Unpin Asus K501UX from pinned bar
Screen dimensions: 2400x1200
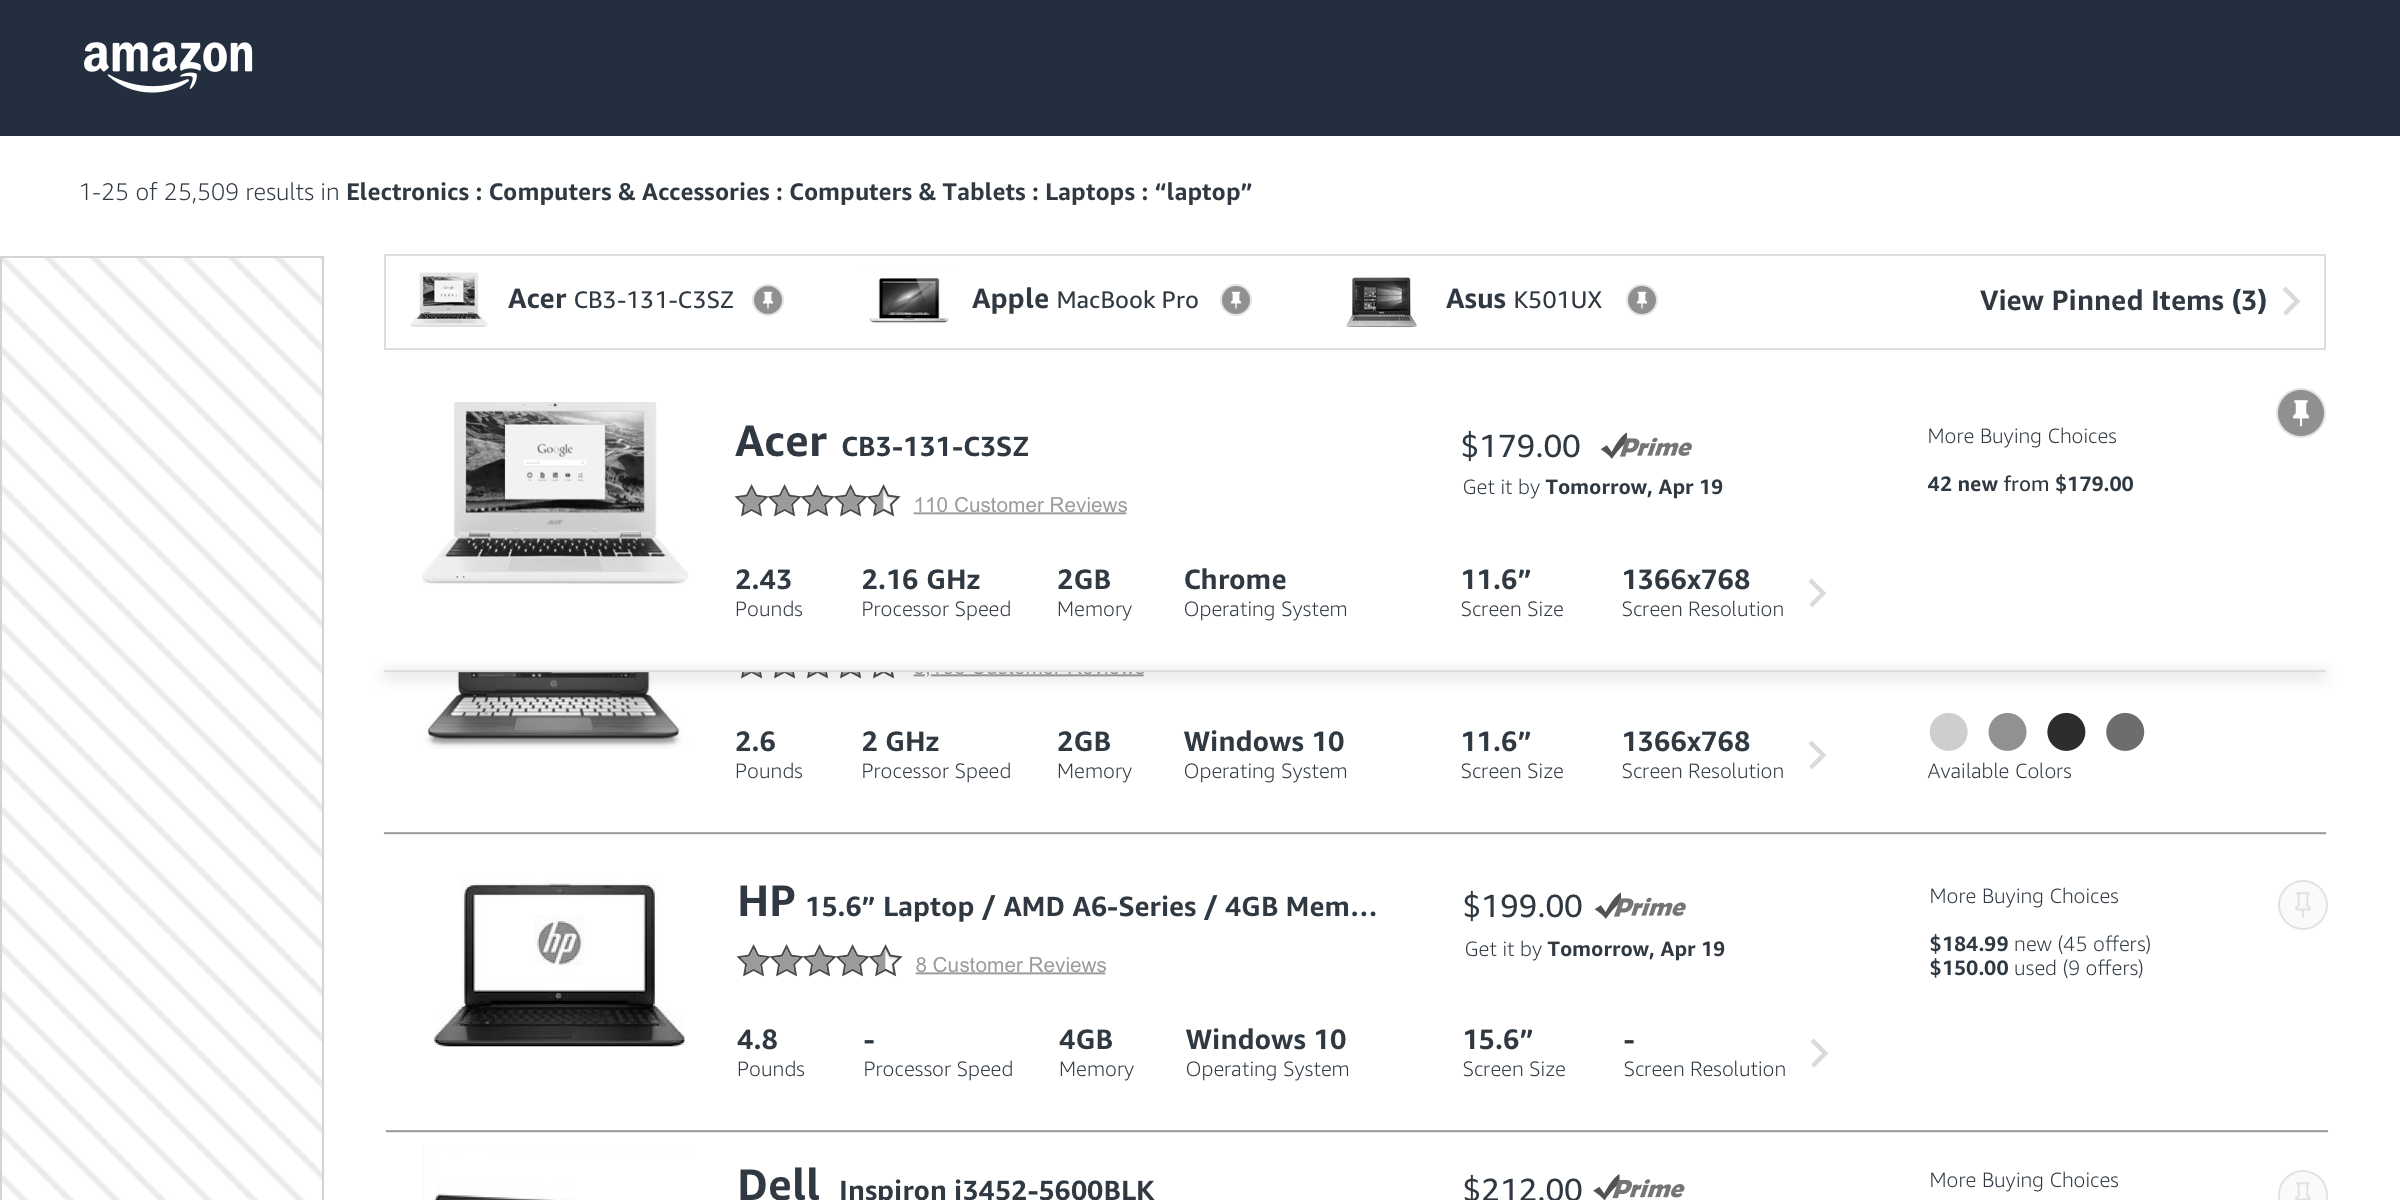(x=1641, y=300)
